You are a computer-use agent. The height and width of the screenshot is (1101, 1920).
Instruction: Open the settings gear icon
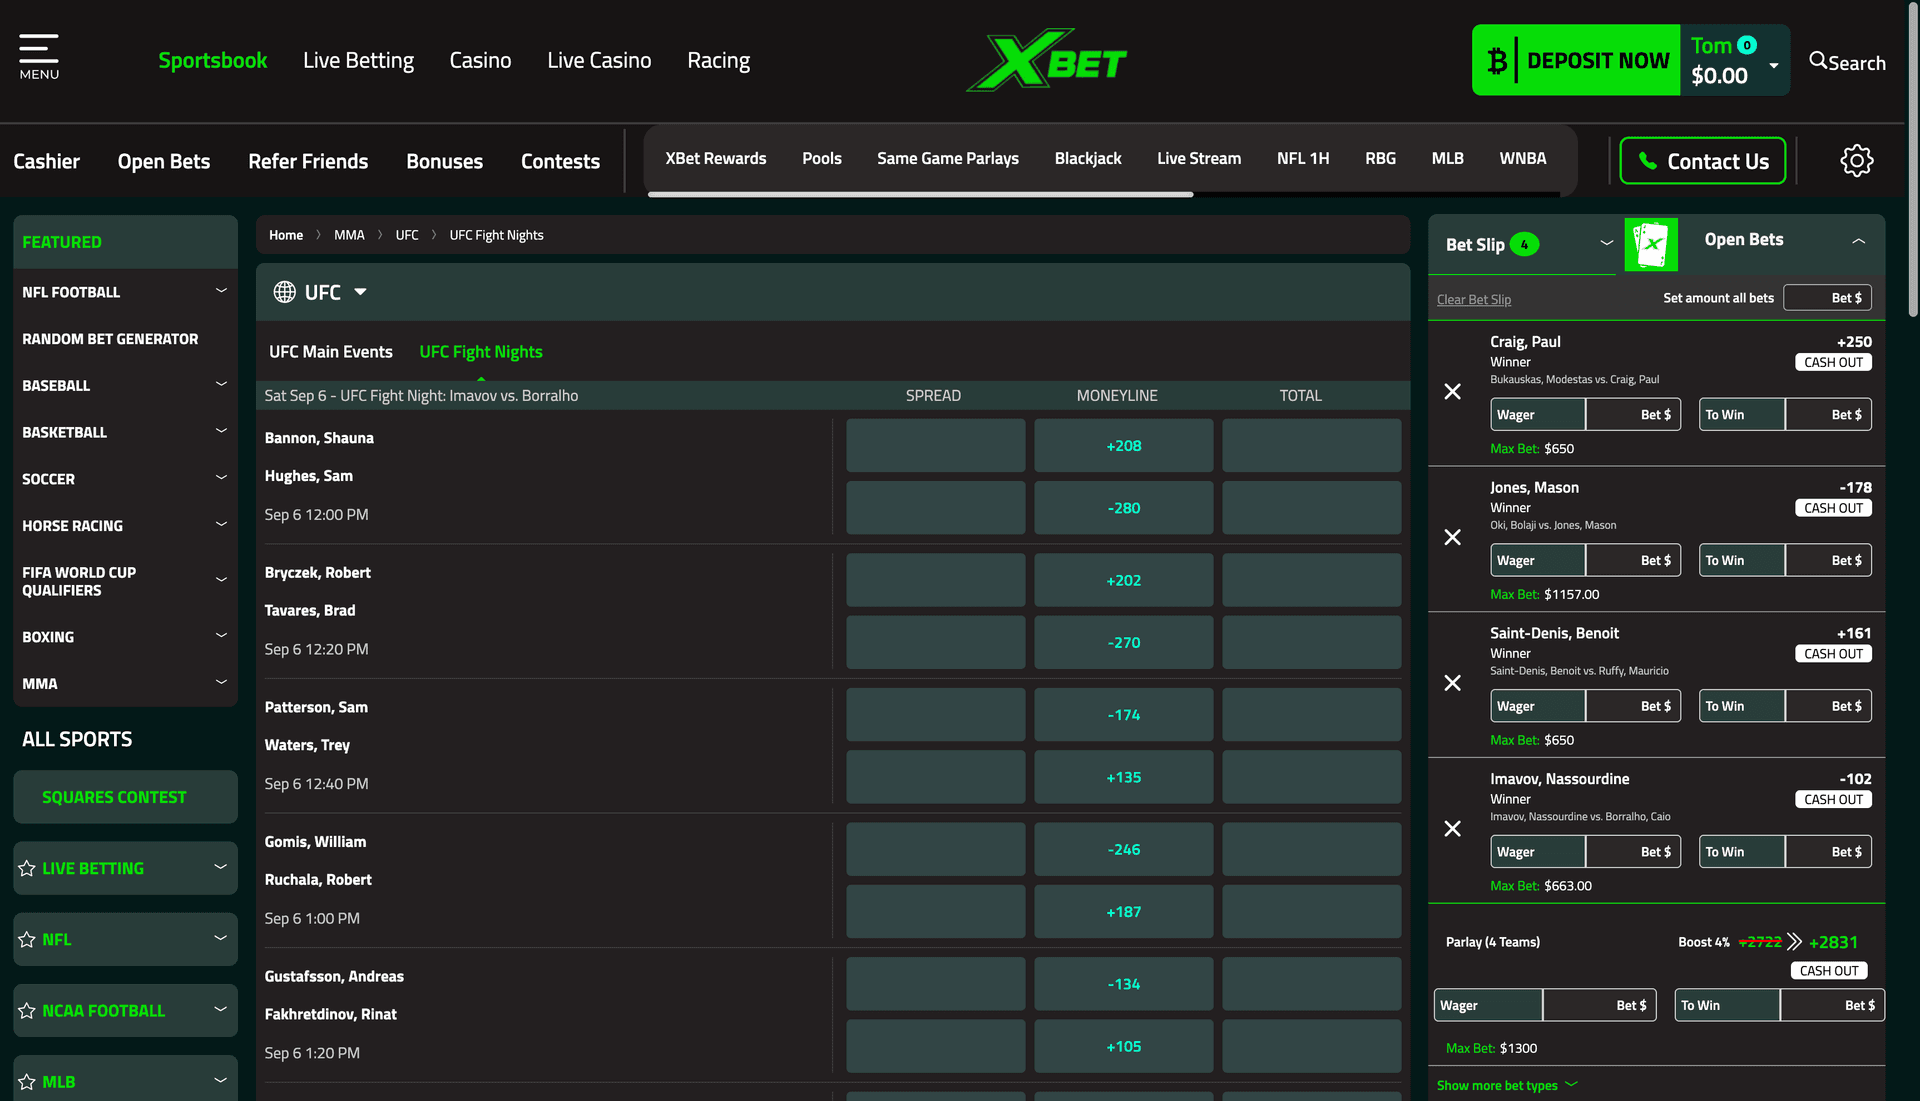(1857, 160)
